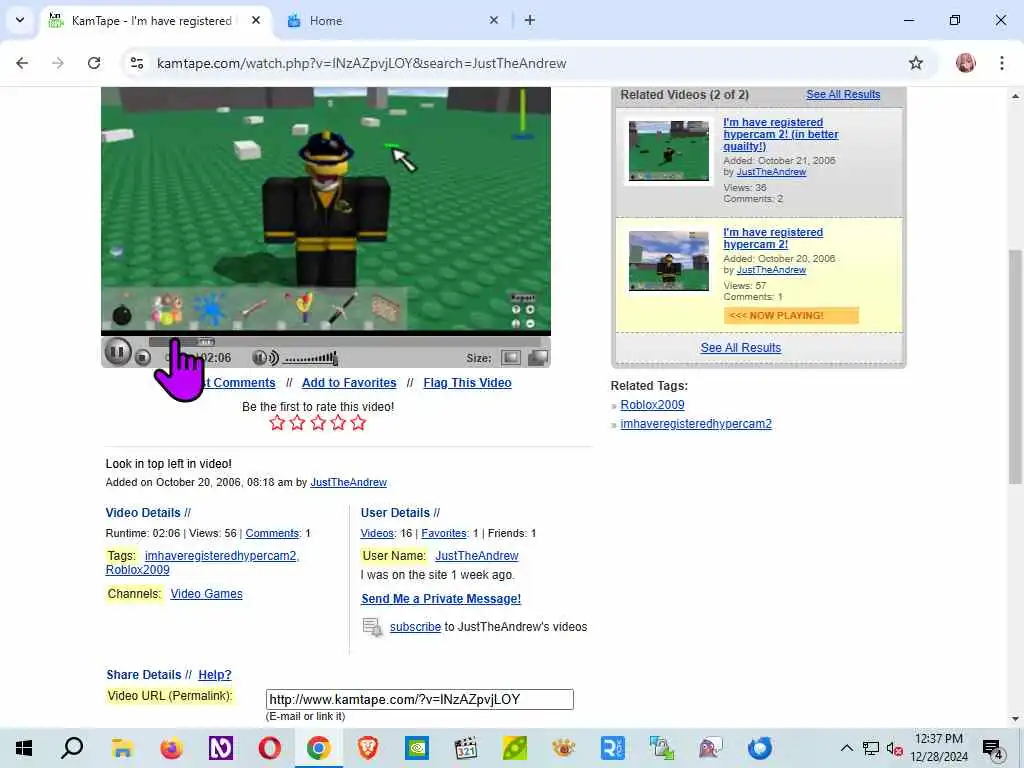
Task: Rate the video one star
Action: click(277, 423)
